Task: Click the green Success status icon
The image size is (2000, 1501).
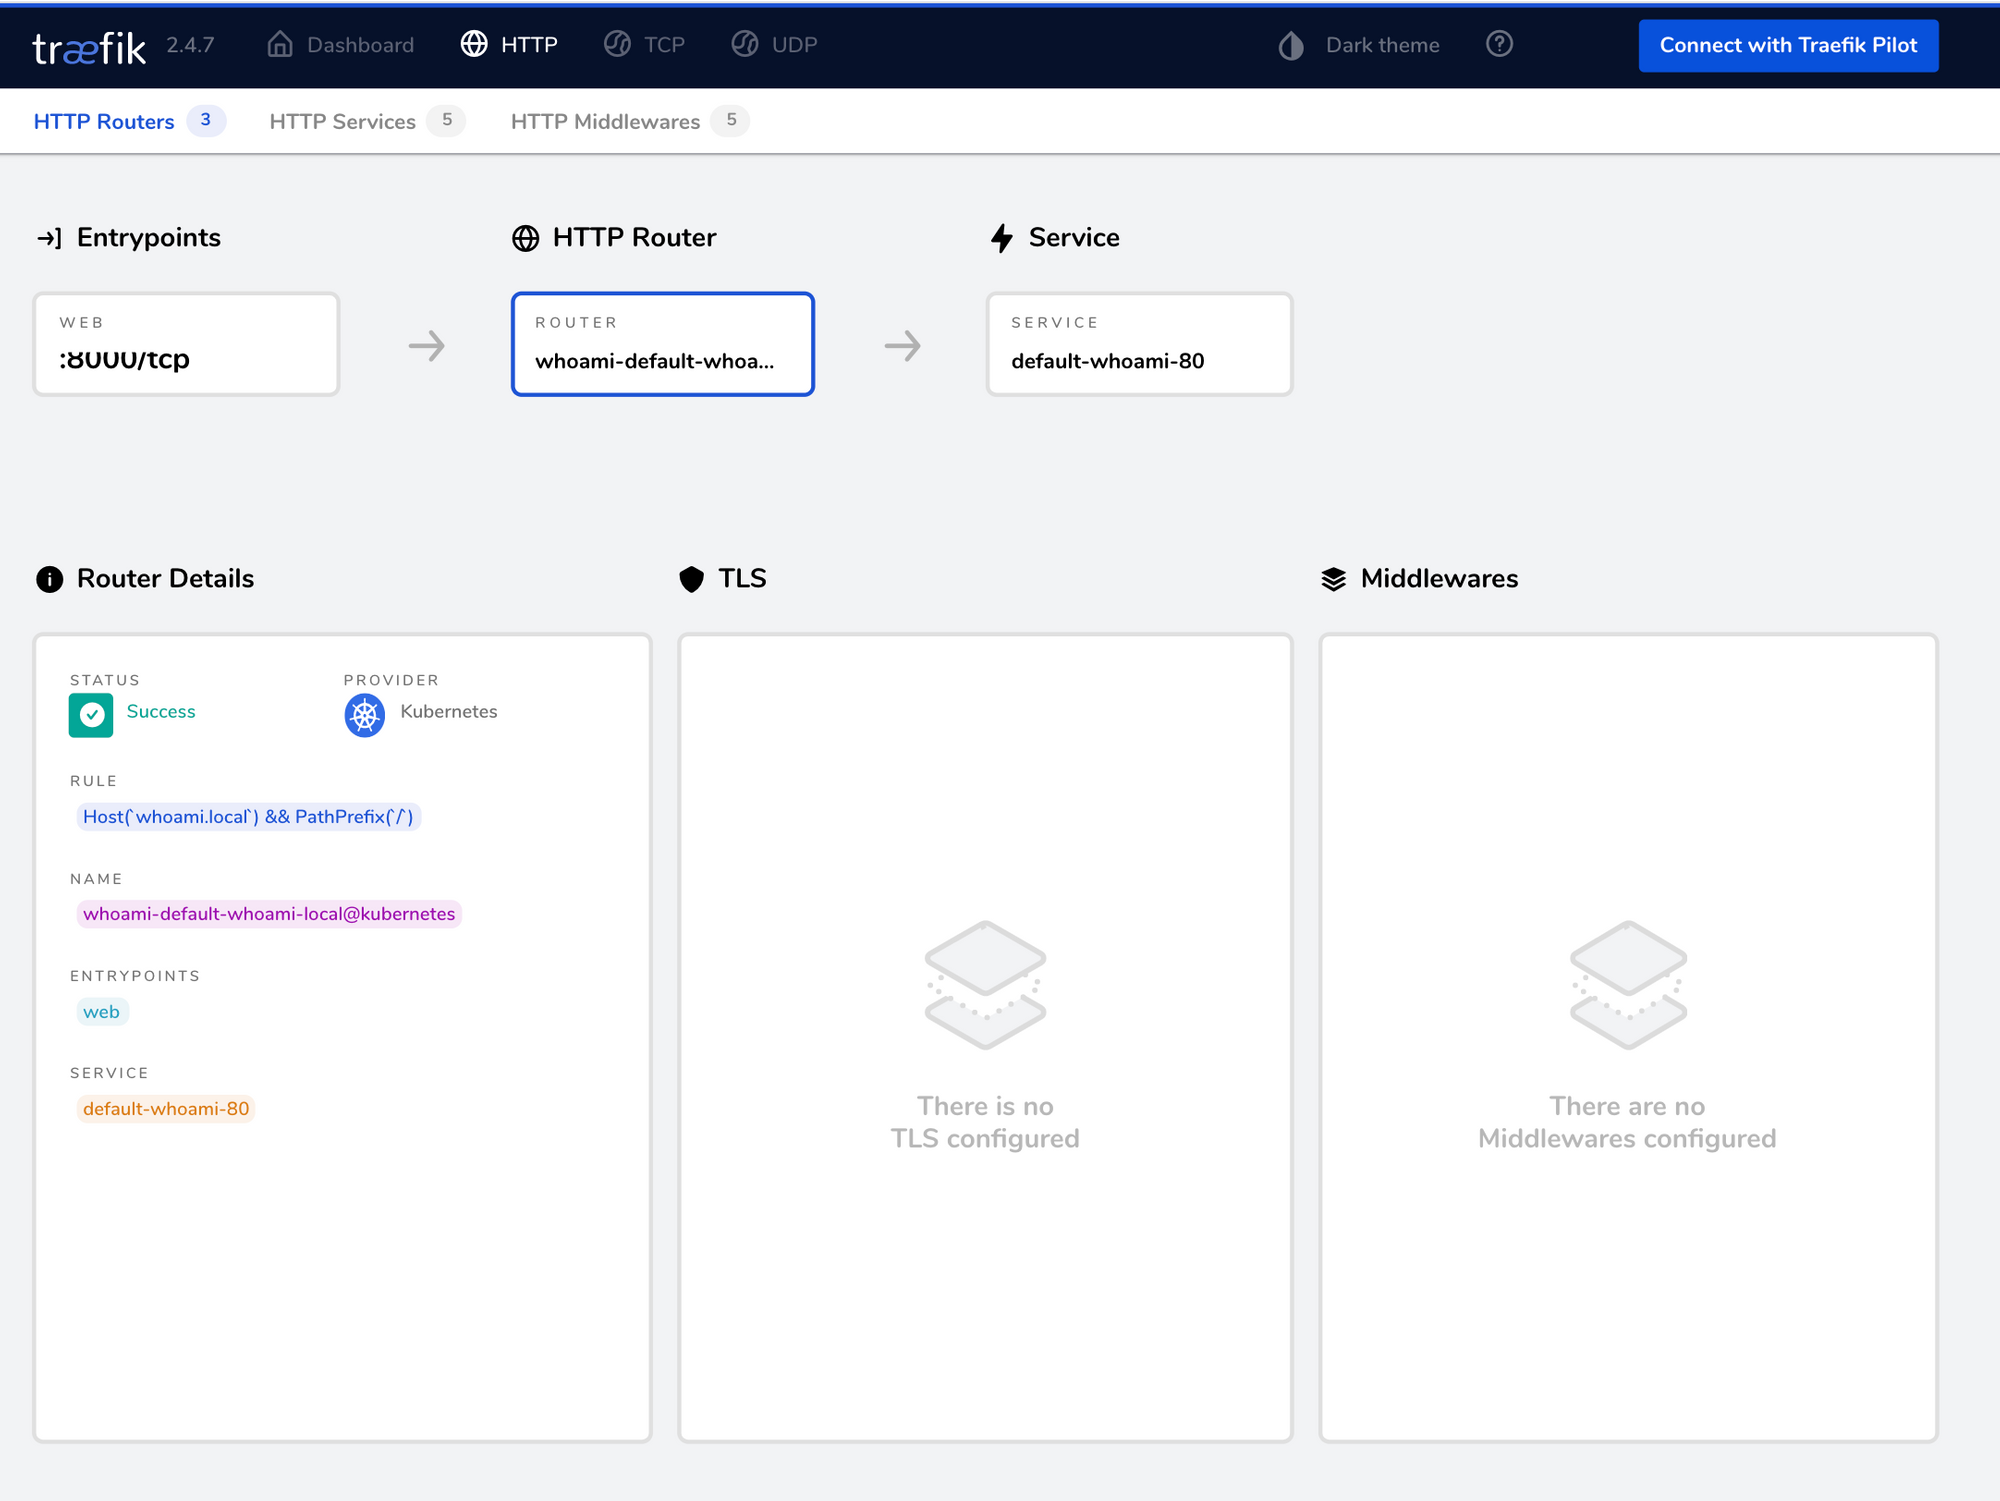Action: [x=91, y=715]
